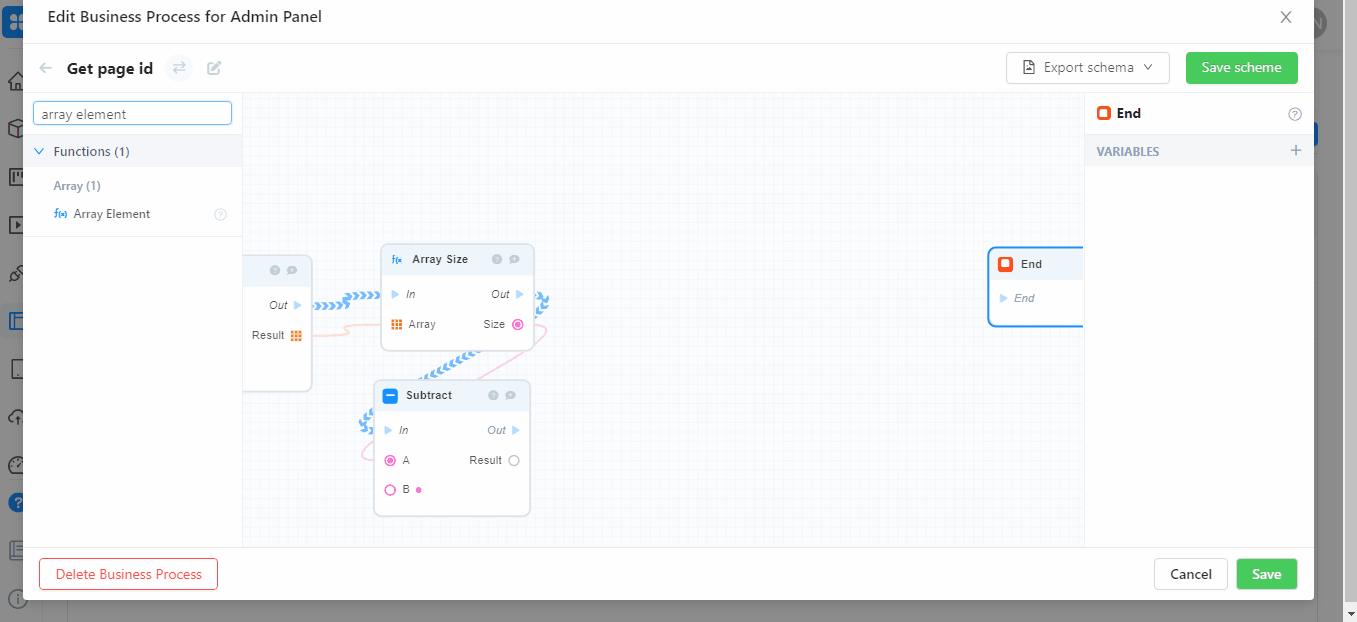Click the Result output pin on Subtract
Screen dimensions: 1357x622
pos(514,460)
